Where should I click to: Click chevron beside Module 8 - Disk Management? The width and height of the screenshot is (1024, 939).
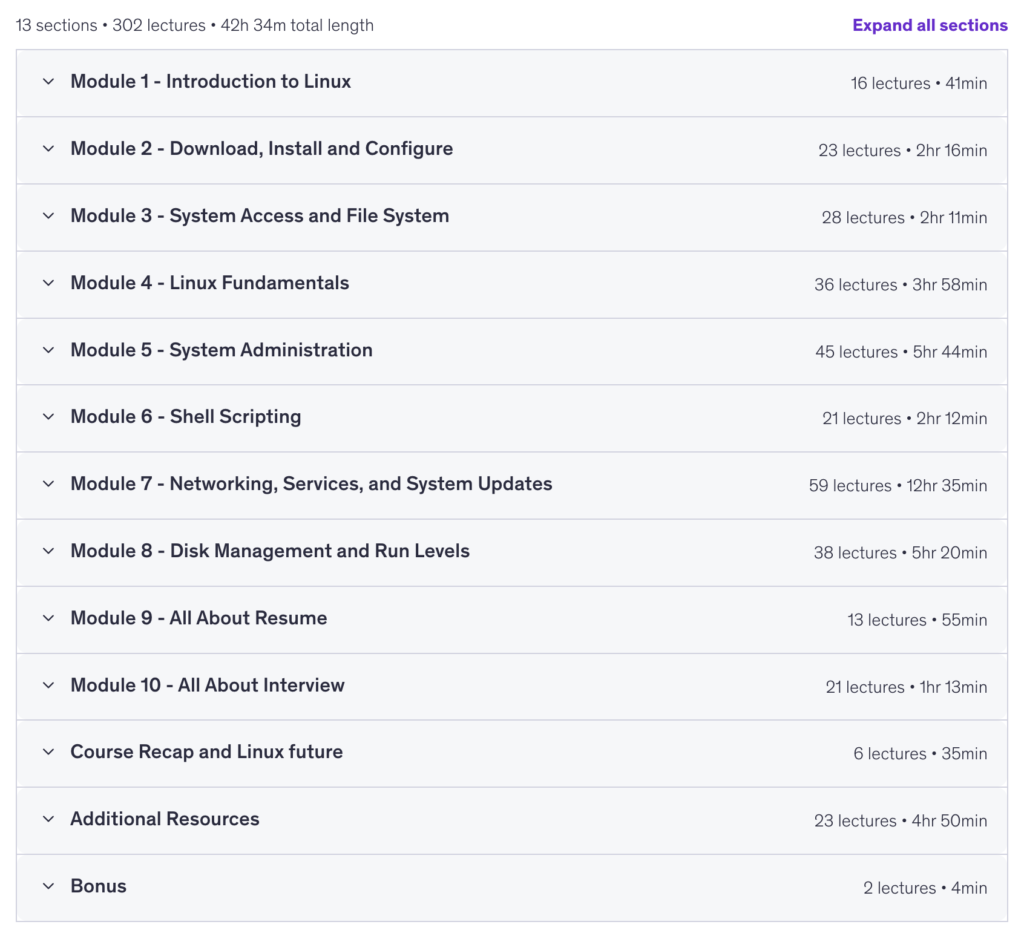tap(48, 551)
